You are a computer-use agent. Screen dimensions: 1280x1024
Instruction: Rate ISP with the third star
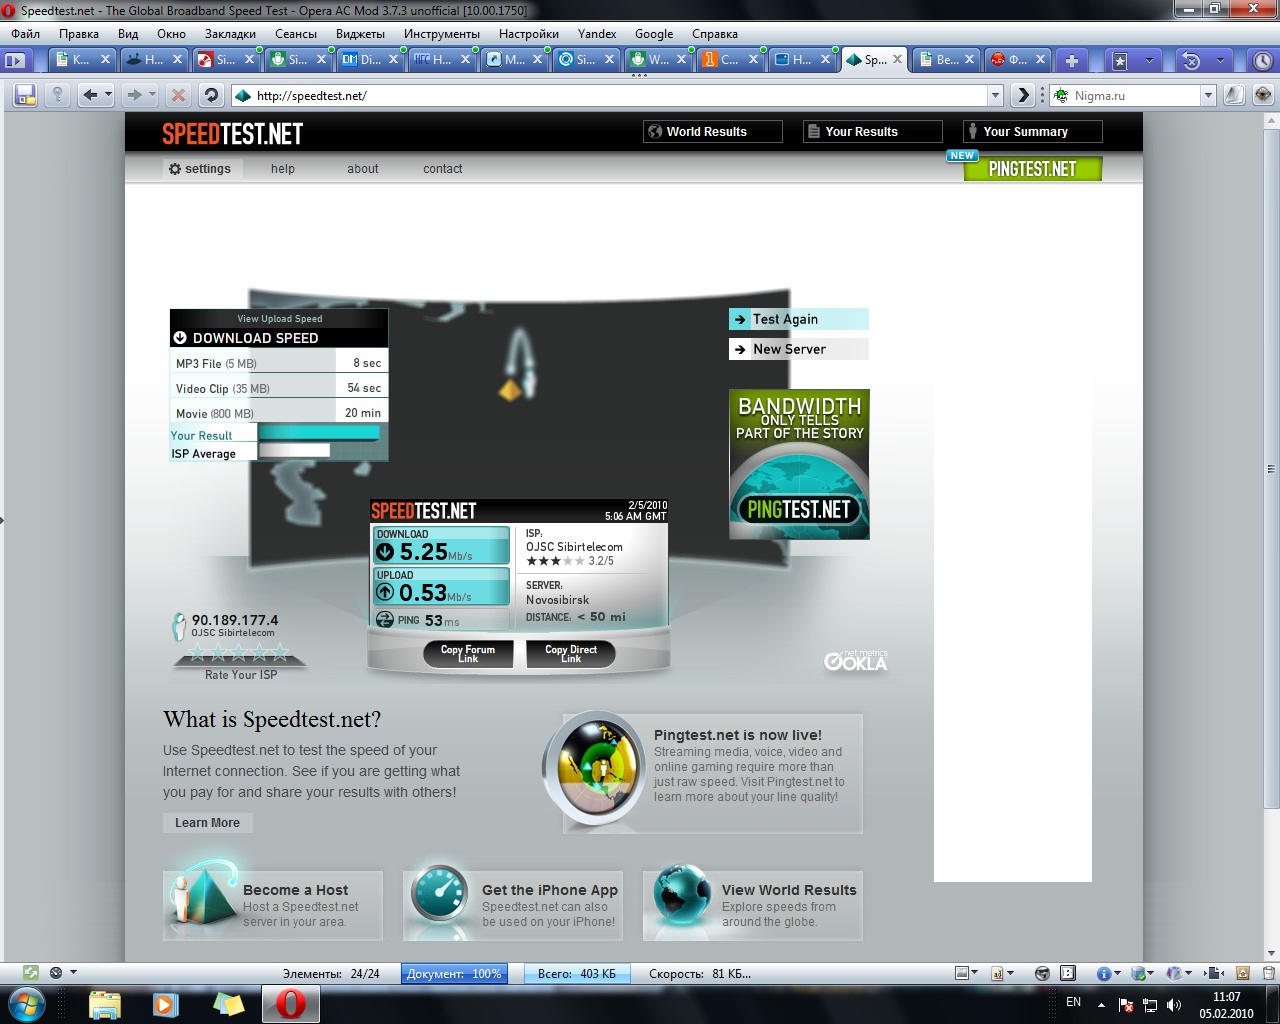pos(239,653)
